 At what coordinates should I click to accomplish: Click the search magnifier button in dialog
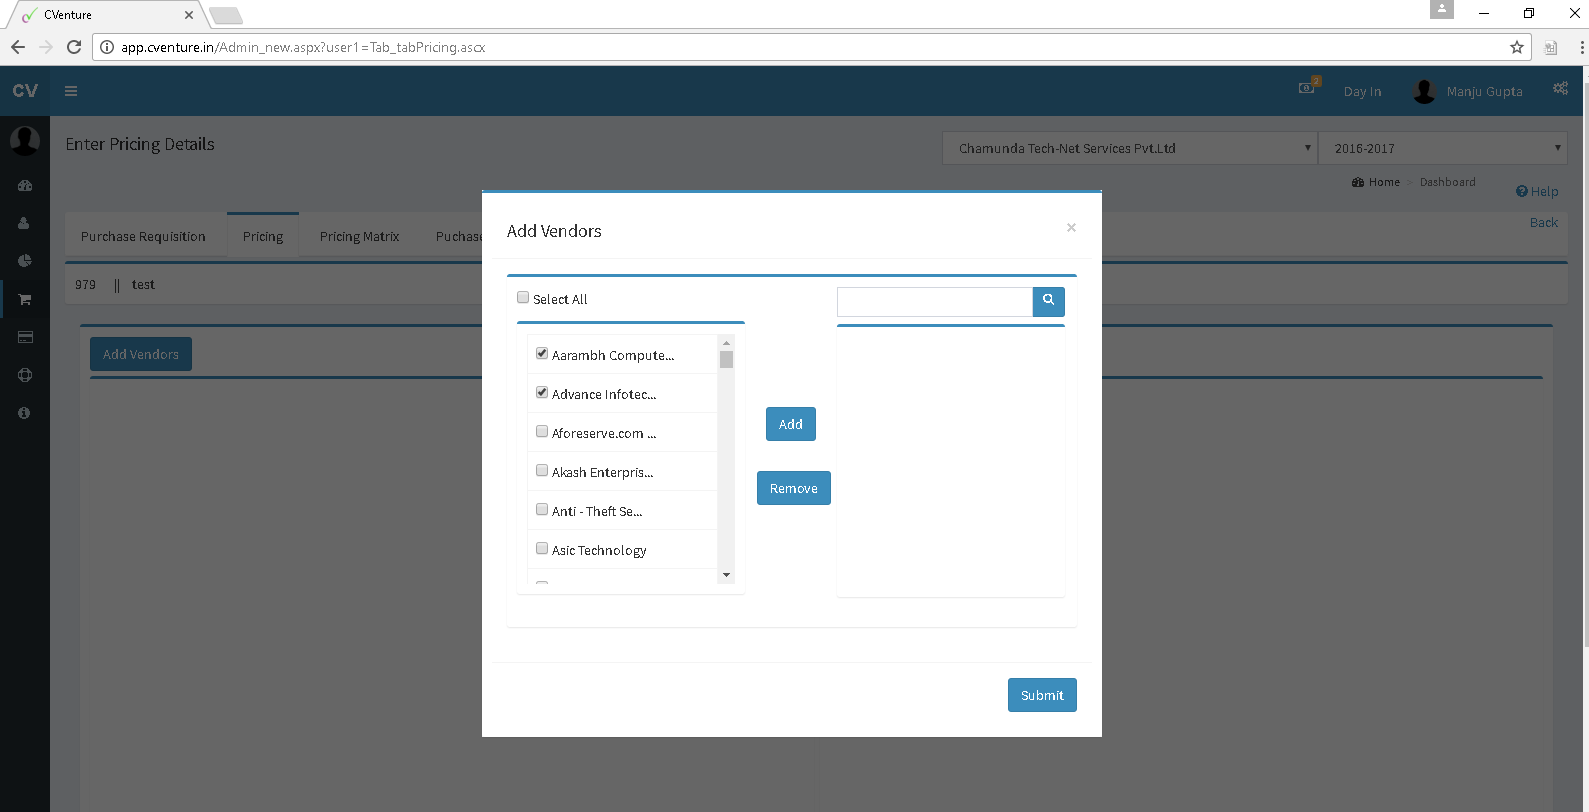(x=1048, y=301)
